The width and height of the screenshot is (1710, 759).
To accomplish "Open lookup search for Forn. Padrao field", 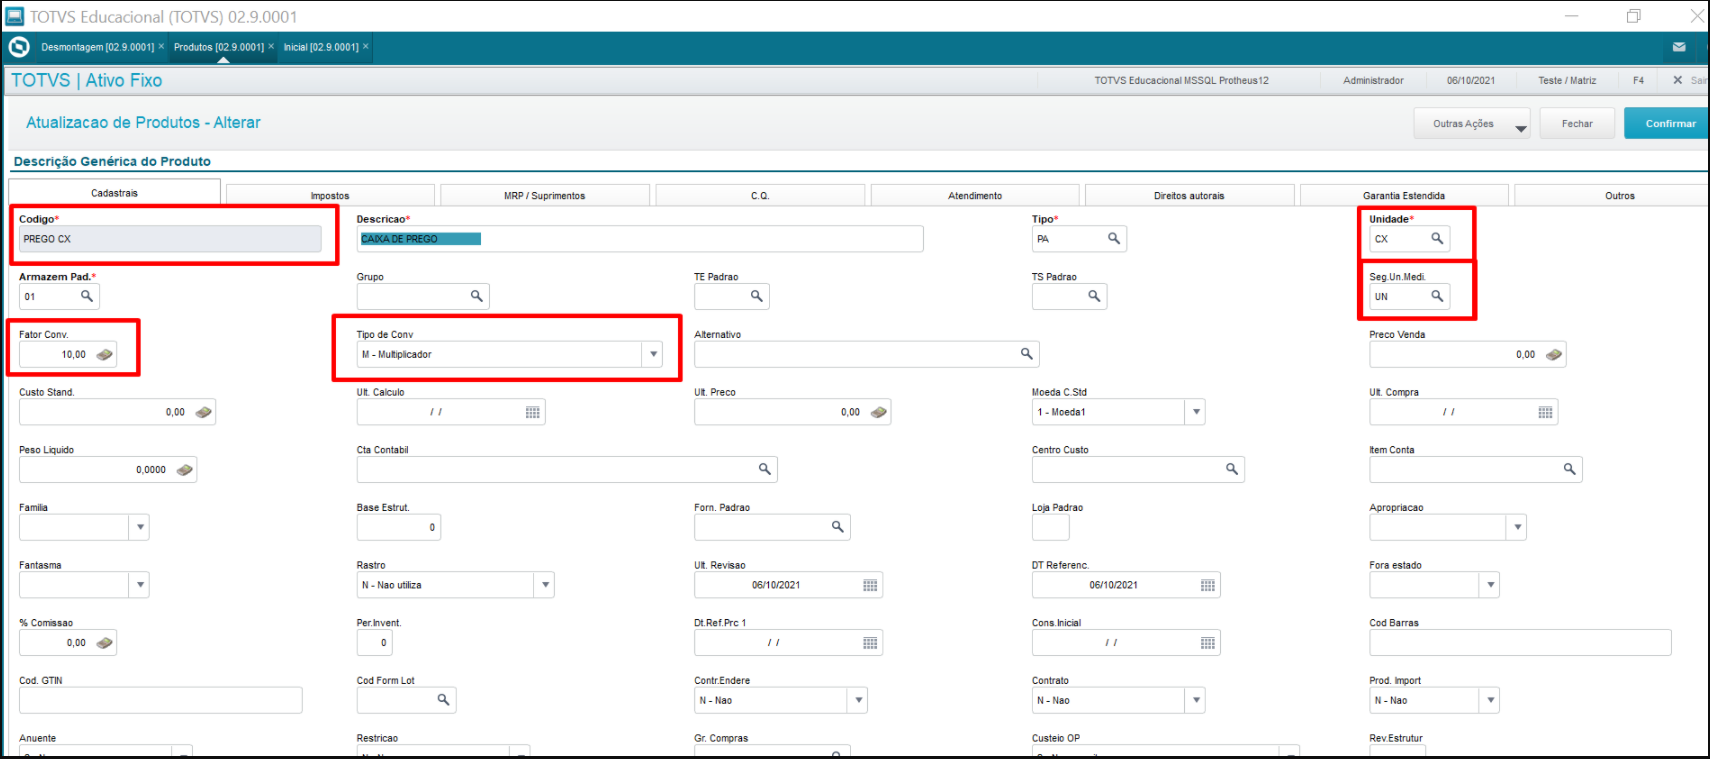I will (x=838, y=527).
